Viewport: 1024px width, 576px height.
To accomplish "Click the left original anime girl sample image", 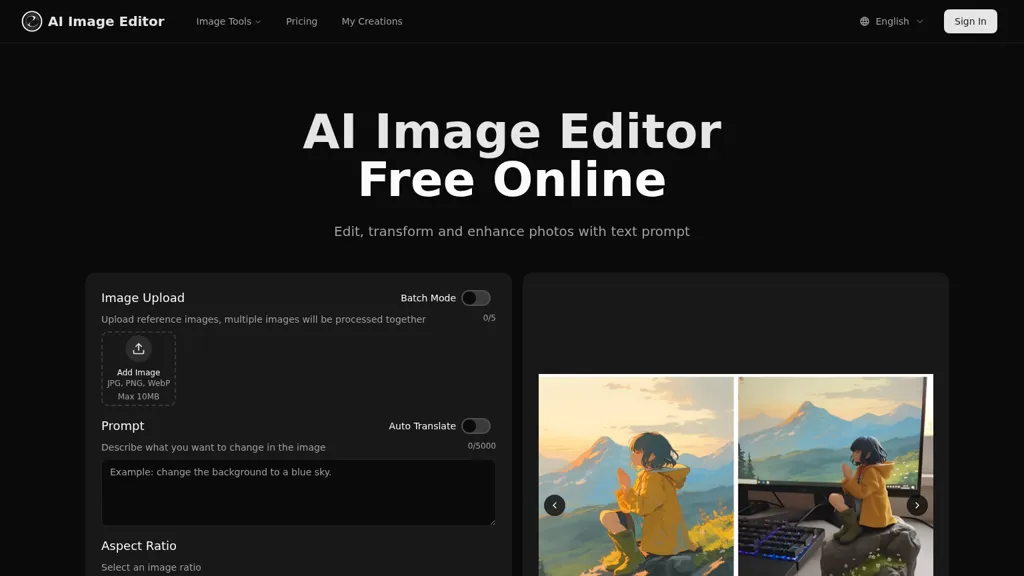I will coord(636,475).
